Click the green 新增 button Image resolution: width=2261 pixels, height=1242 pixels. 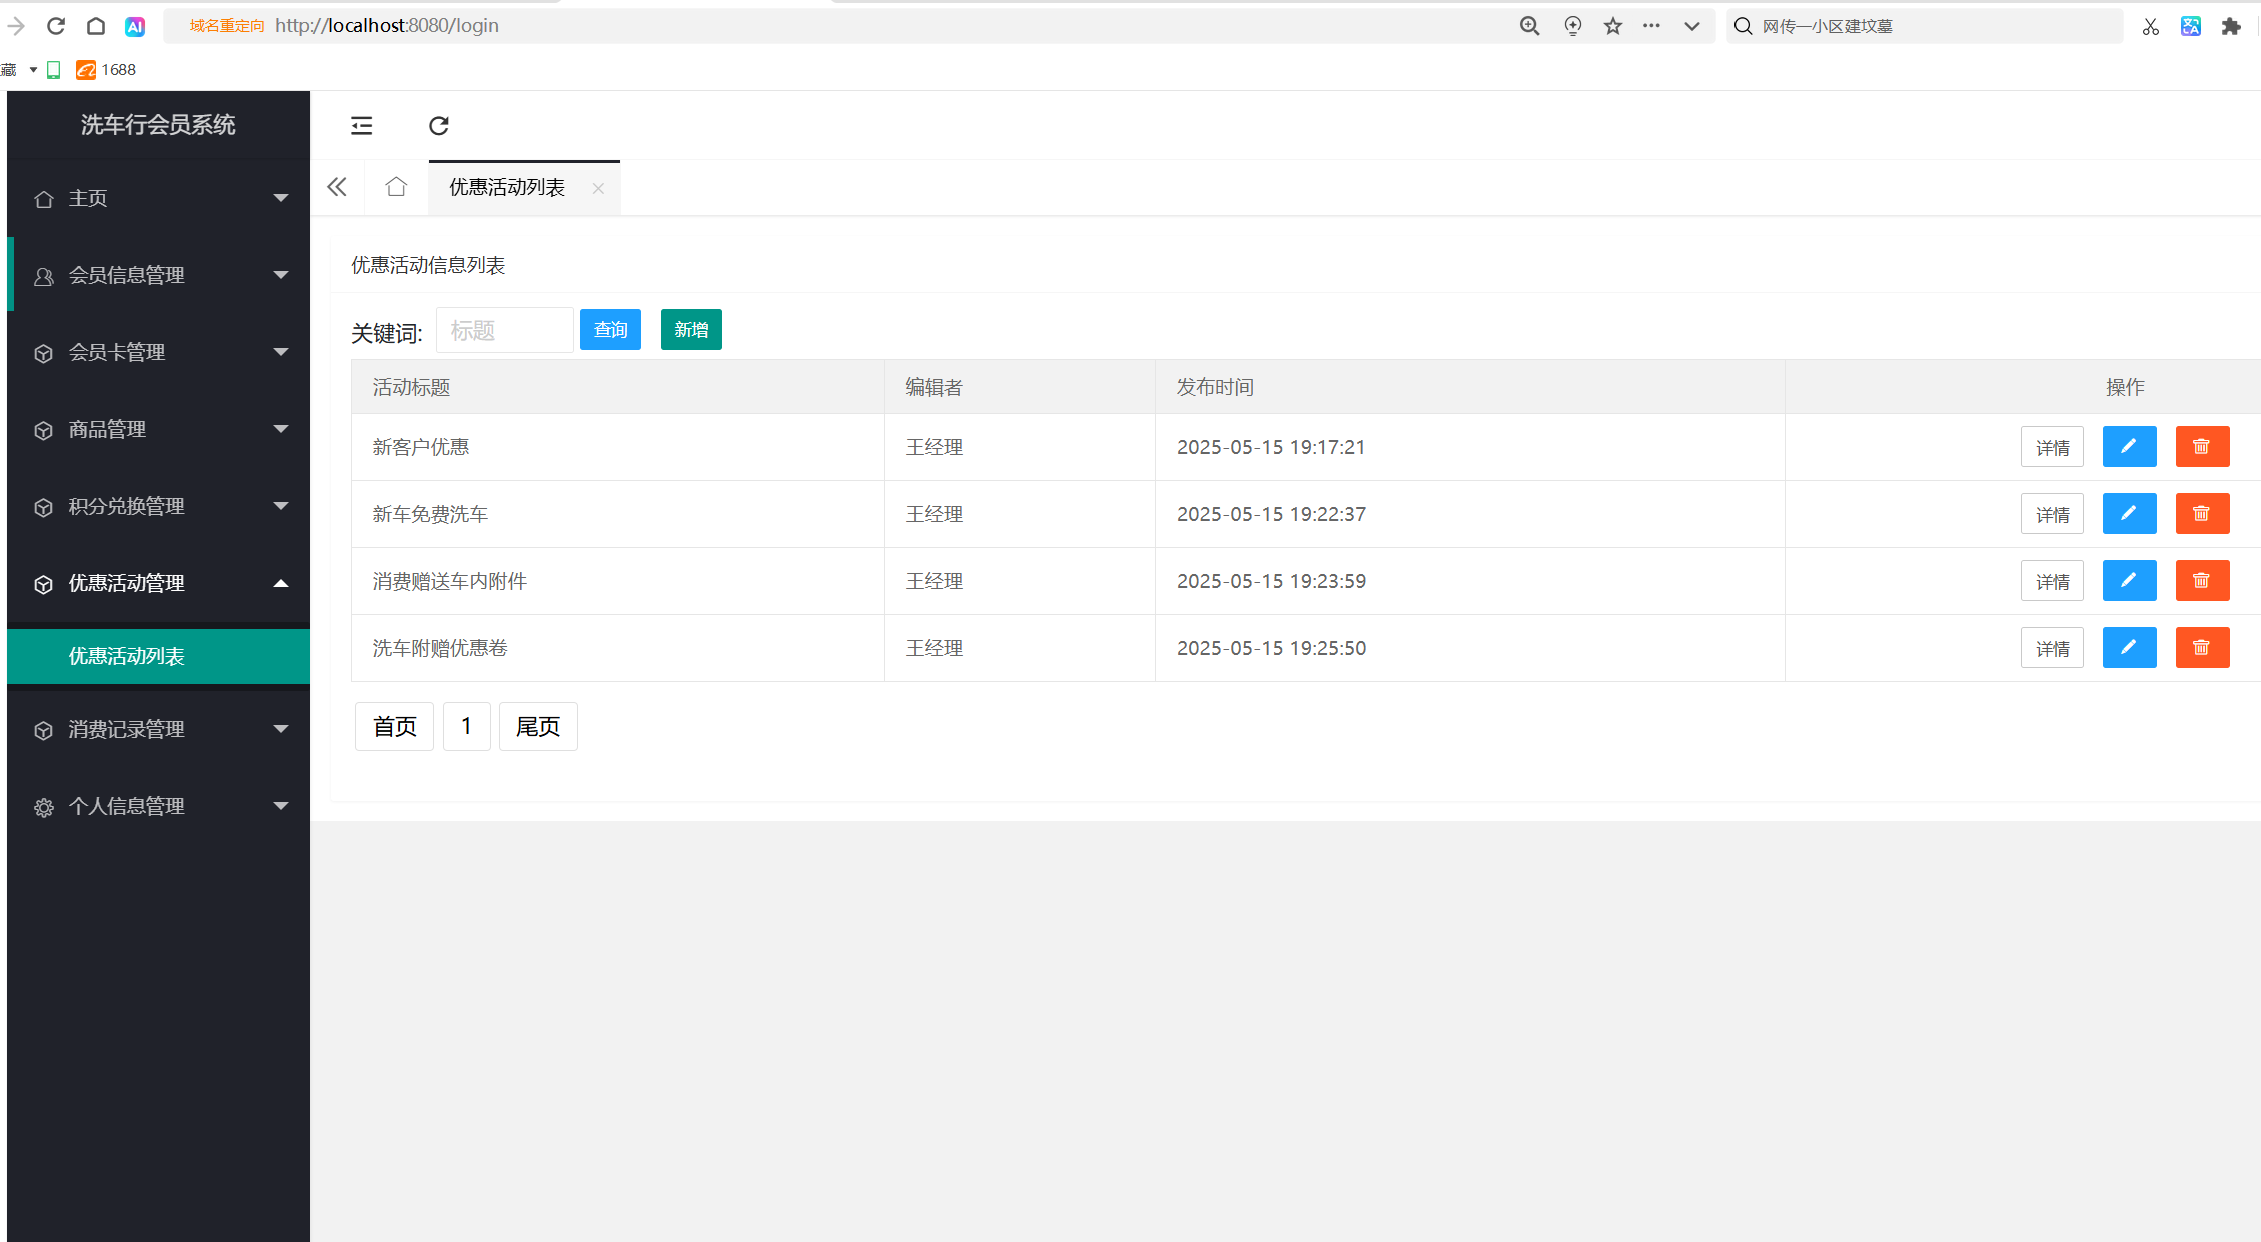point(691,330)
